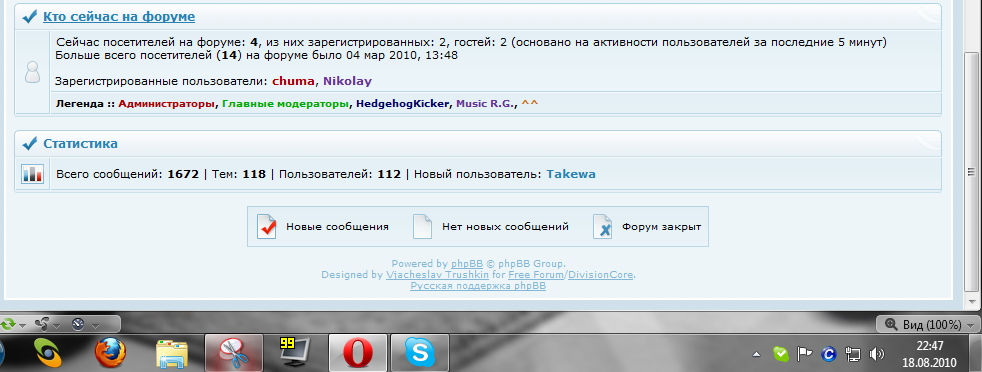Click Opera Turbo speedometer icon
This screenshot has height=372, width=982.
click(x=78, y=324)
